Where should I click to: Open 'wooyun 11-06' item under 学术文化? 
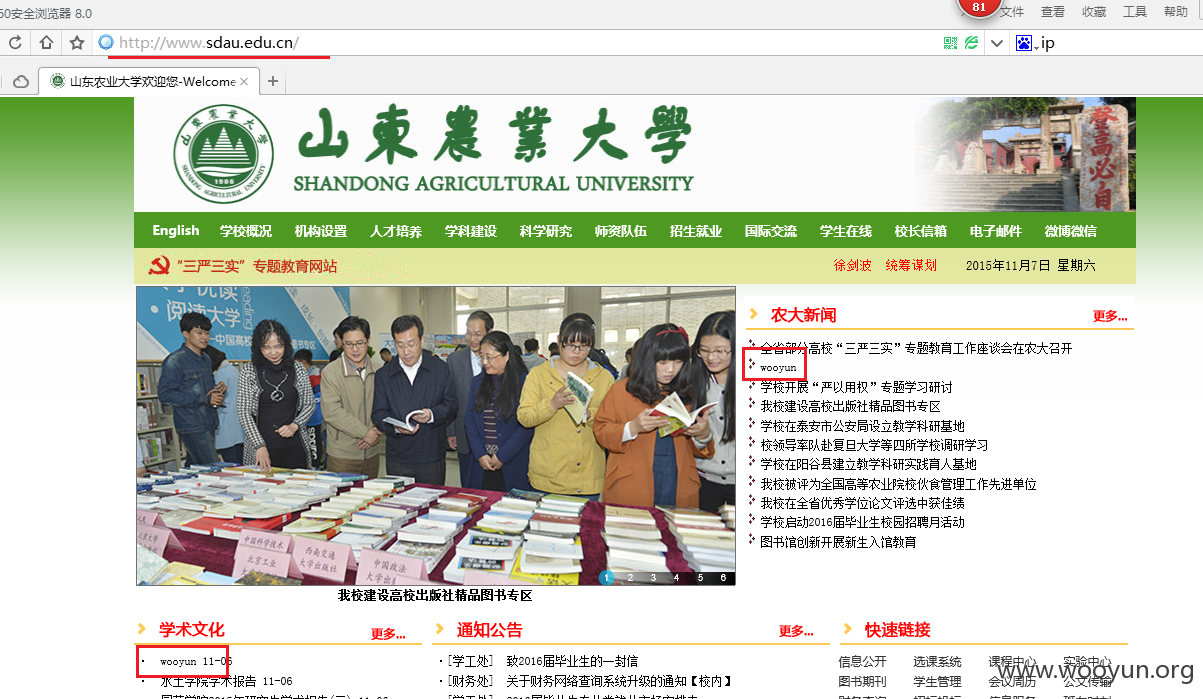[x=196, y=661]
